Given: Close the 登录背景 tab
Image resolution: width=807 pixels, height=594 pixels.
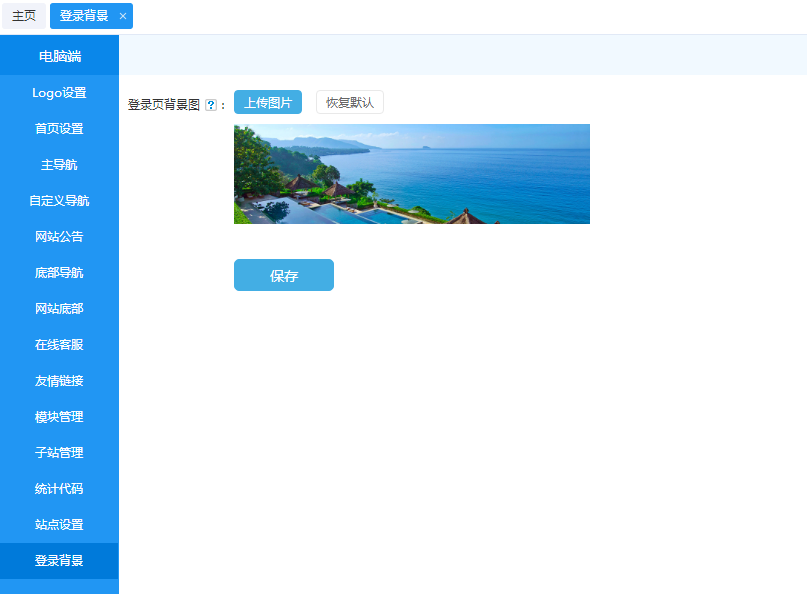Looking at the screenshot, I should (x=122, y=17).
